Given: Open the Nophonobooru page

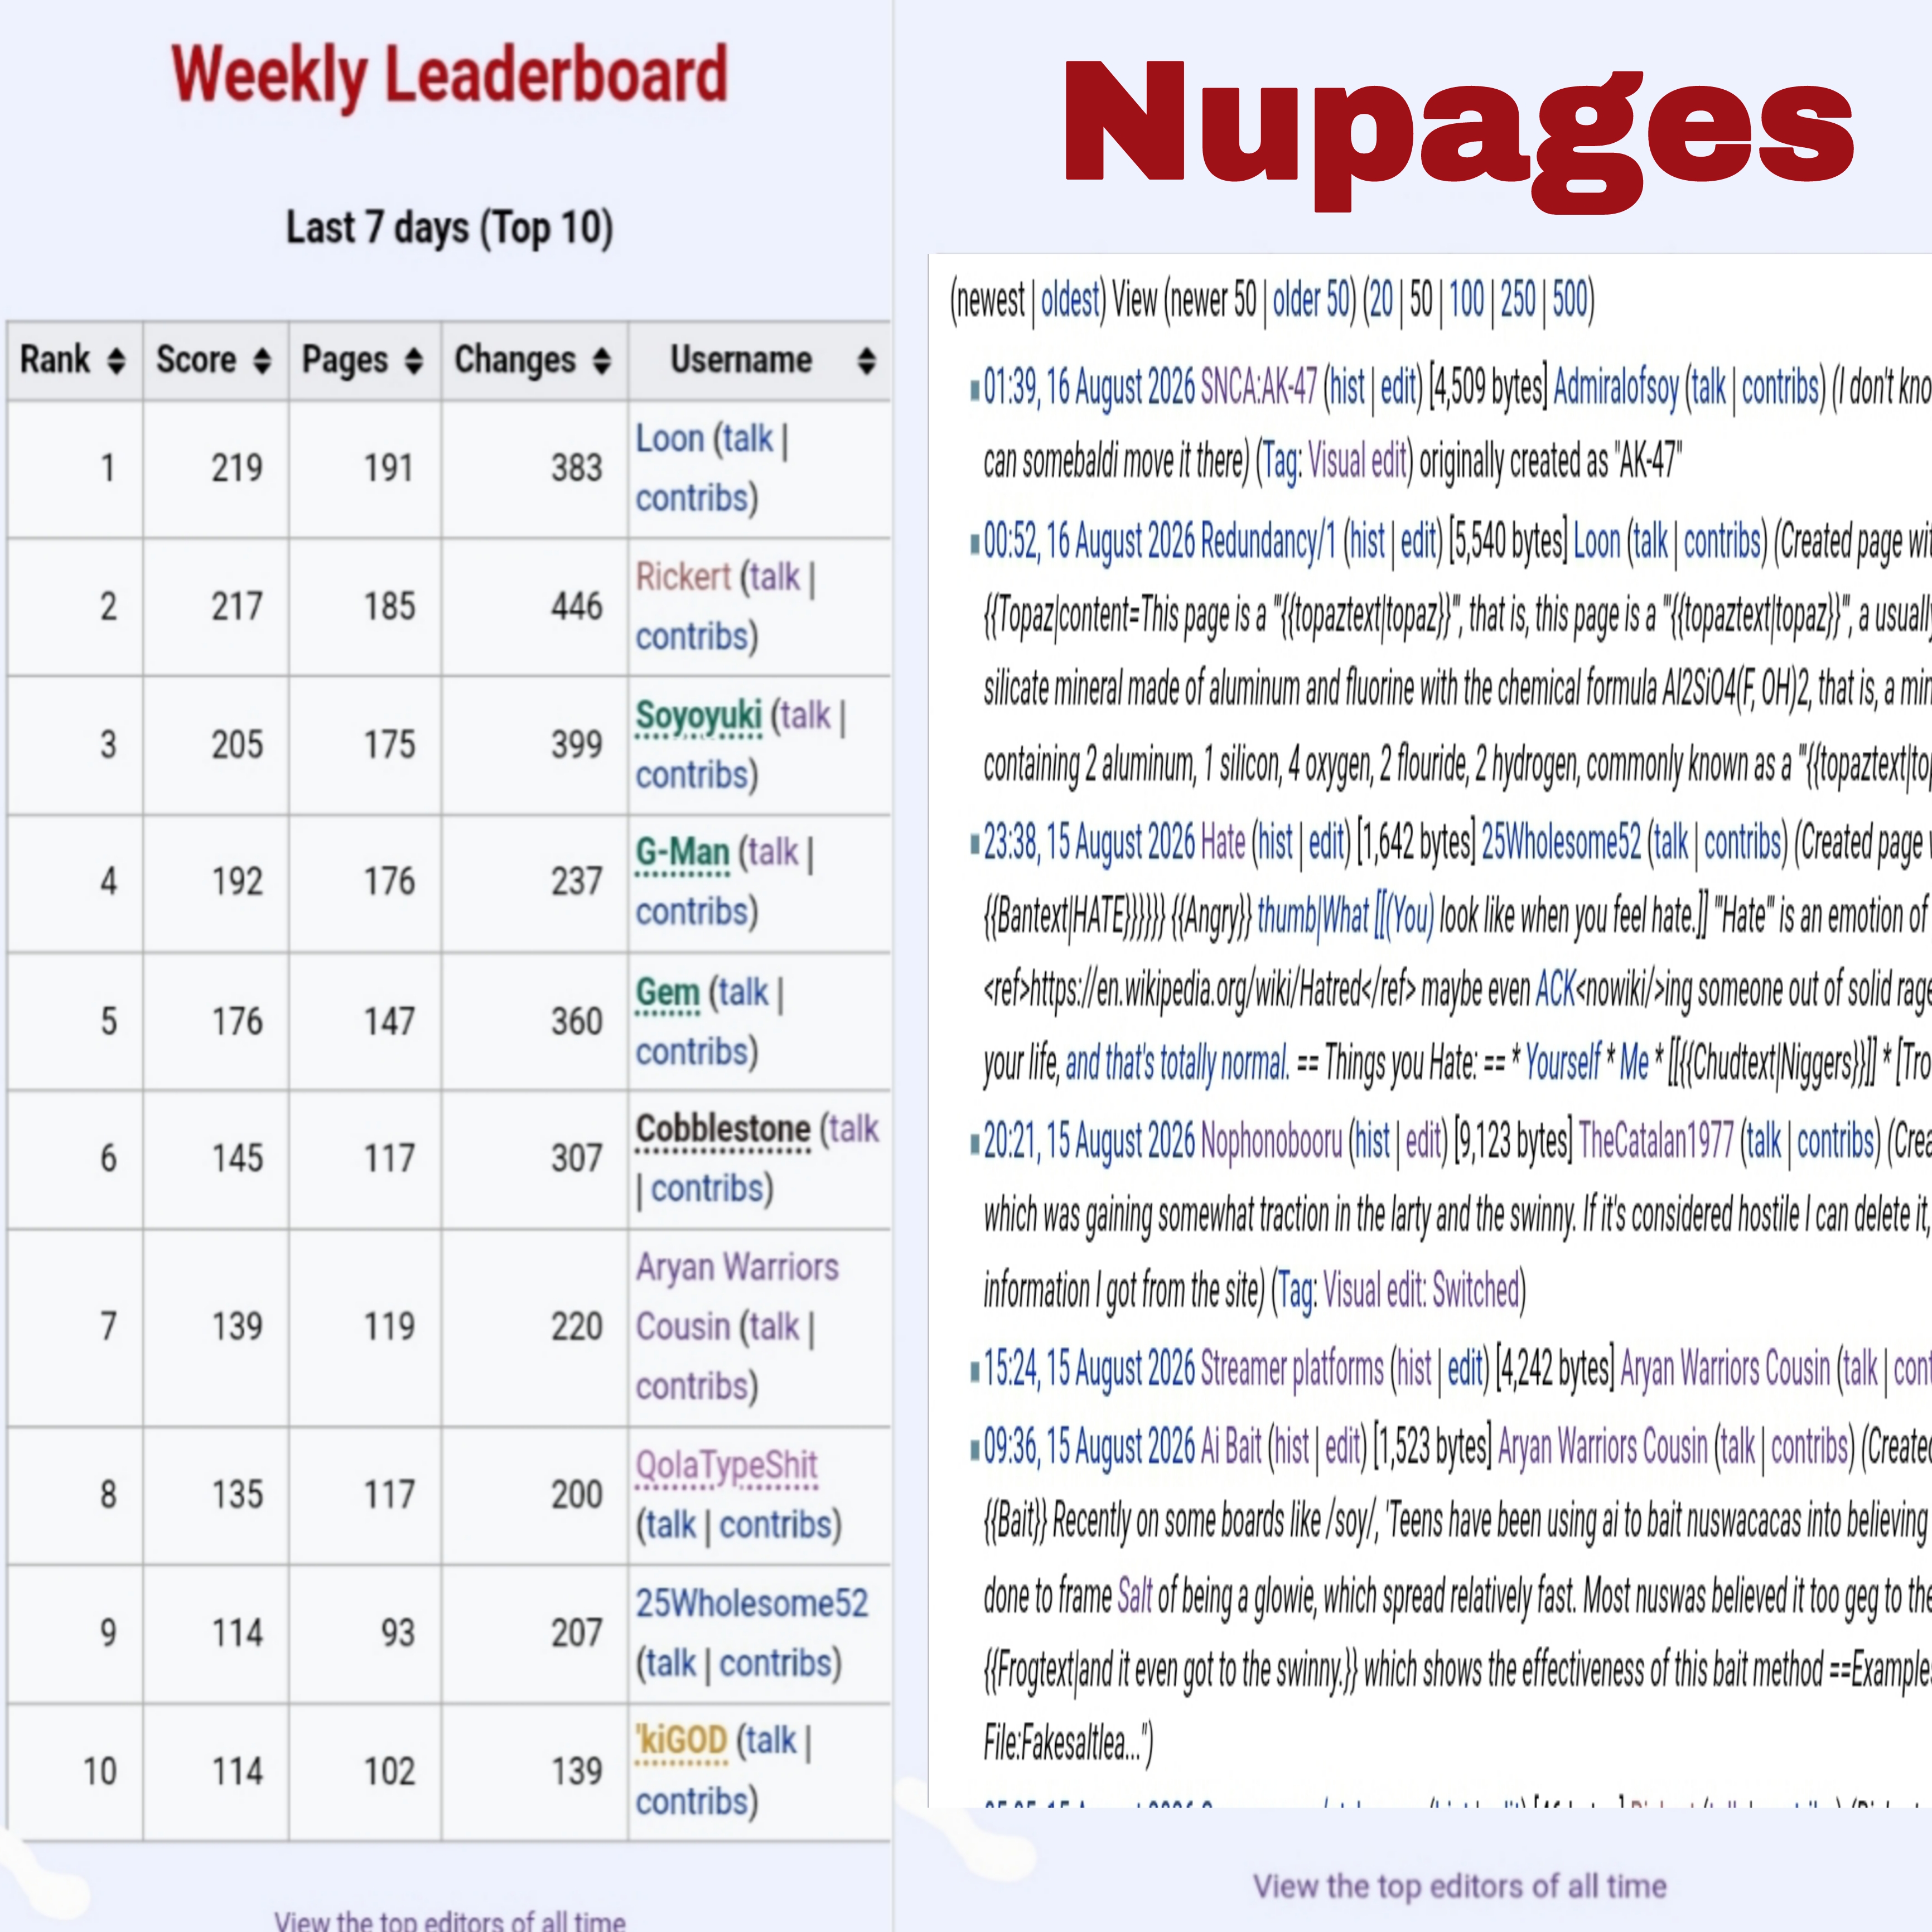Looking at the screenshot, I should 1271,1140.
